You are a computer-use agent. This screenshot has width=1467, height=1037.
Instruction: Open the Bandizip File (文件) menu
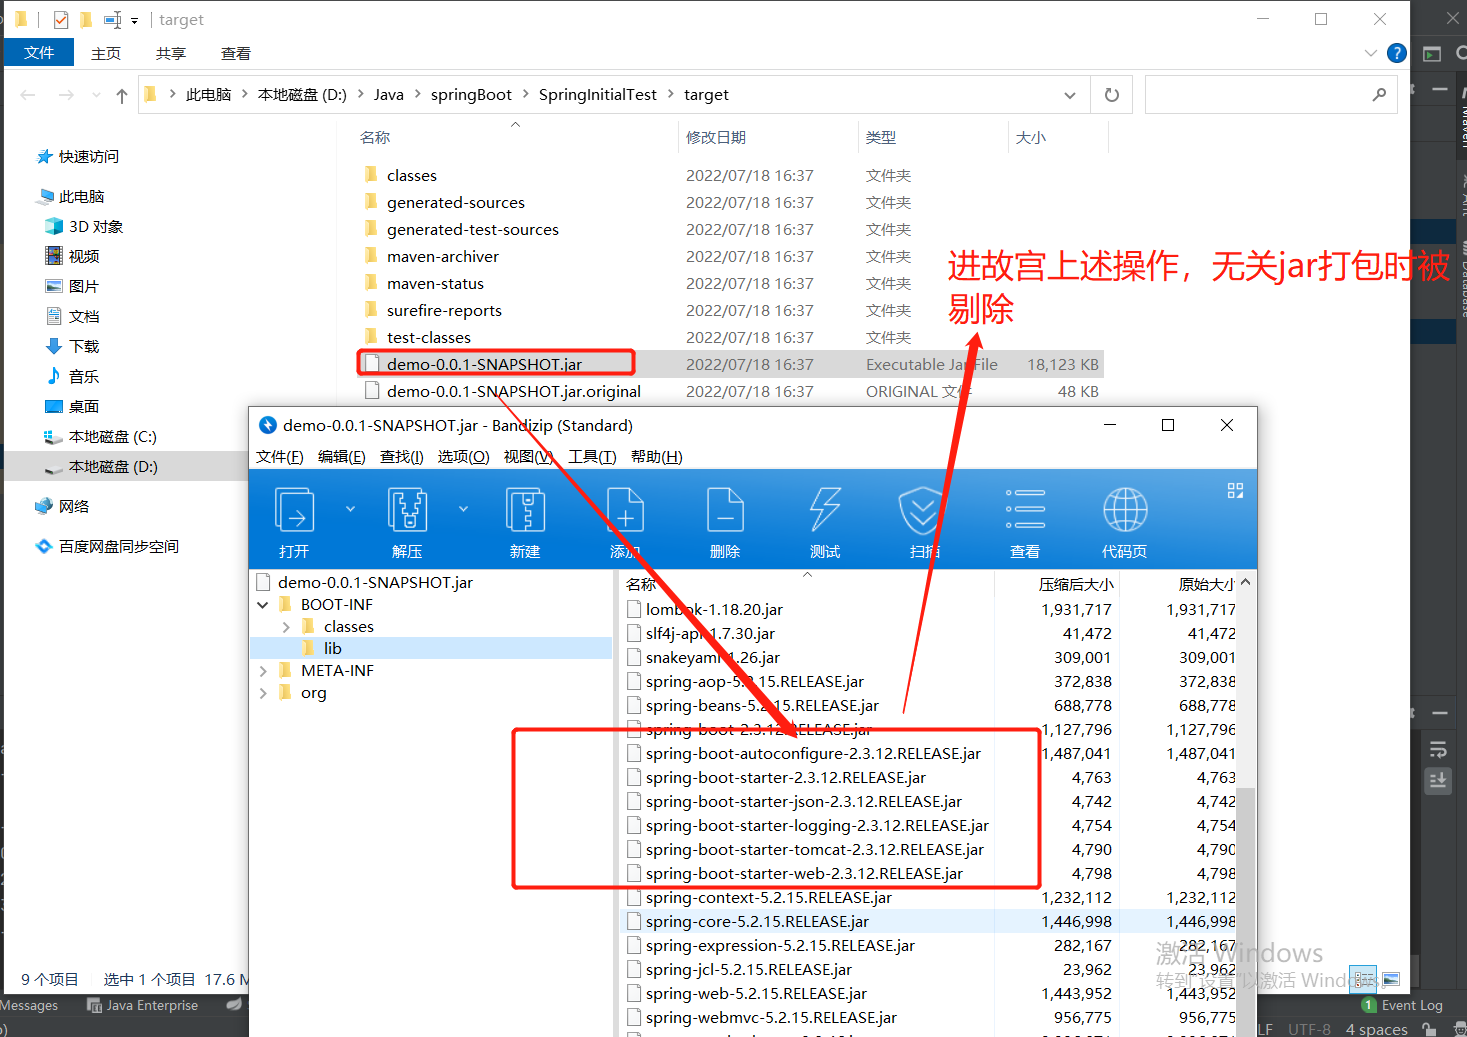[x=279, y=457]
